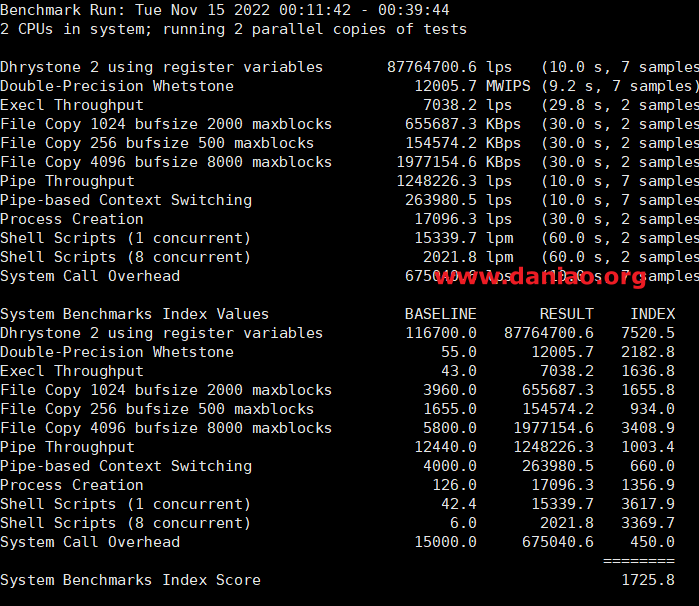The width and height of the screenshot is (699, 606).
Task: Select the Whetstone value 12005.7 MWIPS
Action: coord(473,86)
